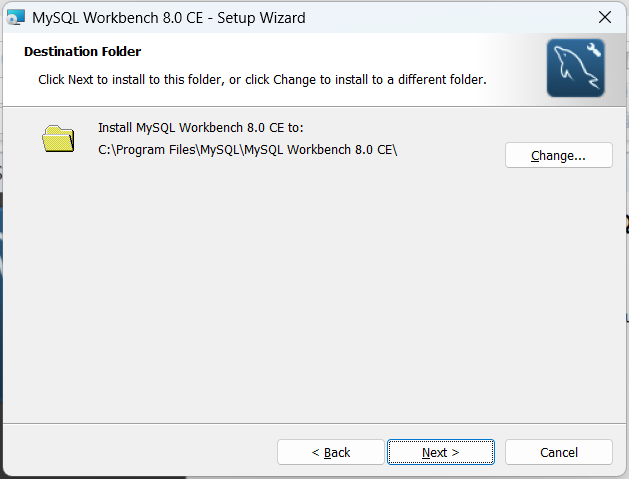The height and width of the screenshot is (479, 629).
Task: Click the separator line above the buttons
Action: (x=314, y=423)
